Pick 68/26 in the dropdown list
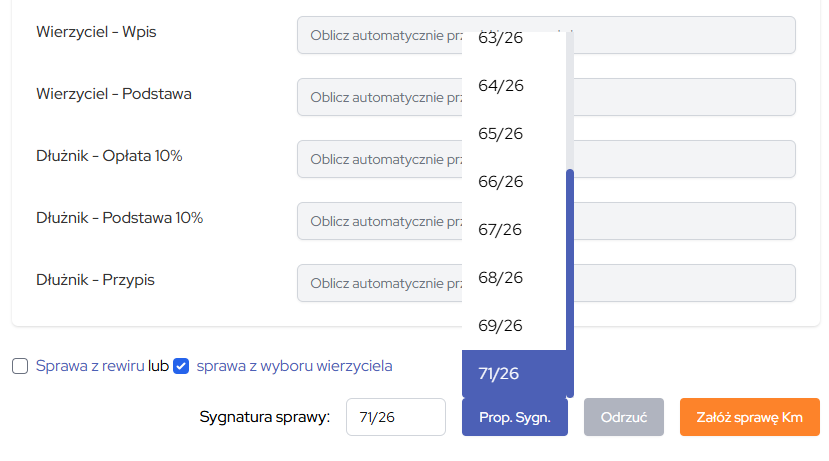The image size is (829, 461). 514,278
